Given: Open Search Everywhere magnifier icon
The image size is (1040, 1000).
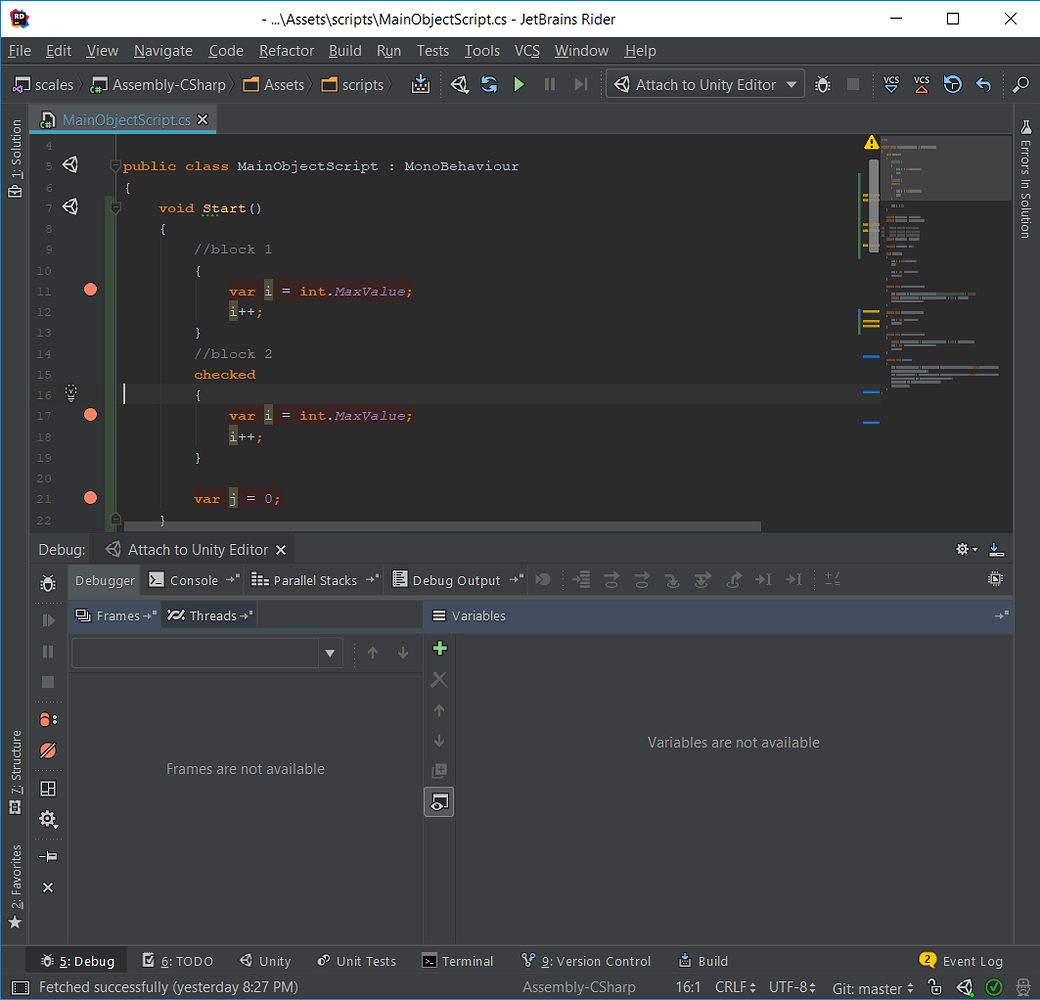Looking at the screenshot, I should pyautogui.click(x=1021, y=85).
